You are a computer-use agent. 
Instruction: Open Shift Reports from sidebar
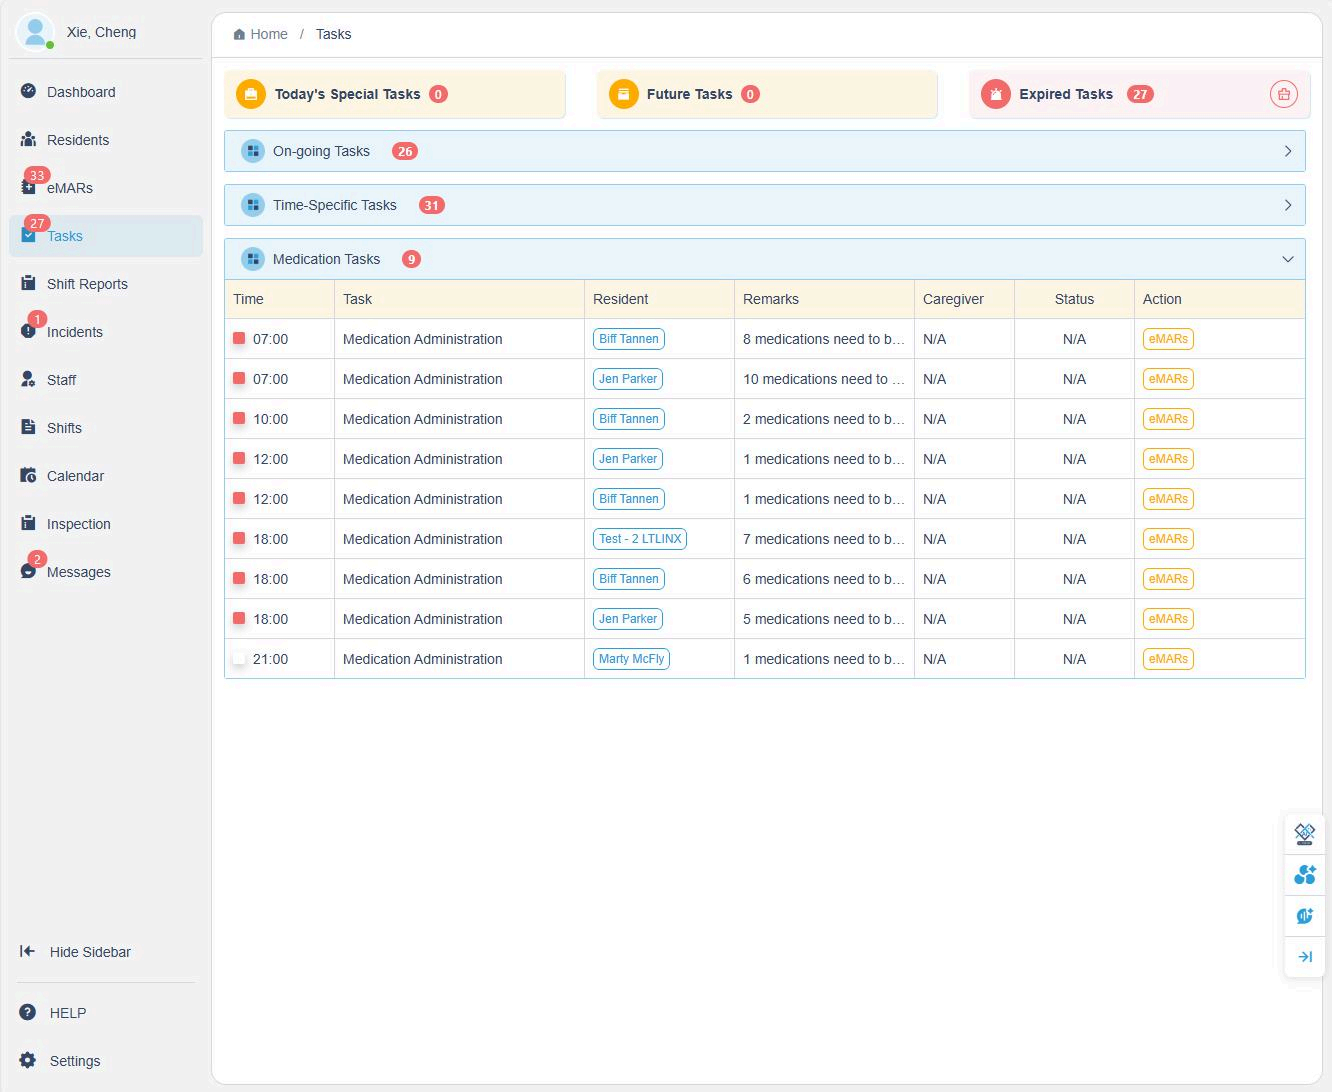point(87,284)
